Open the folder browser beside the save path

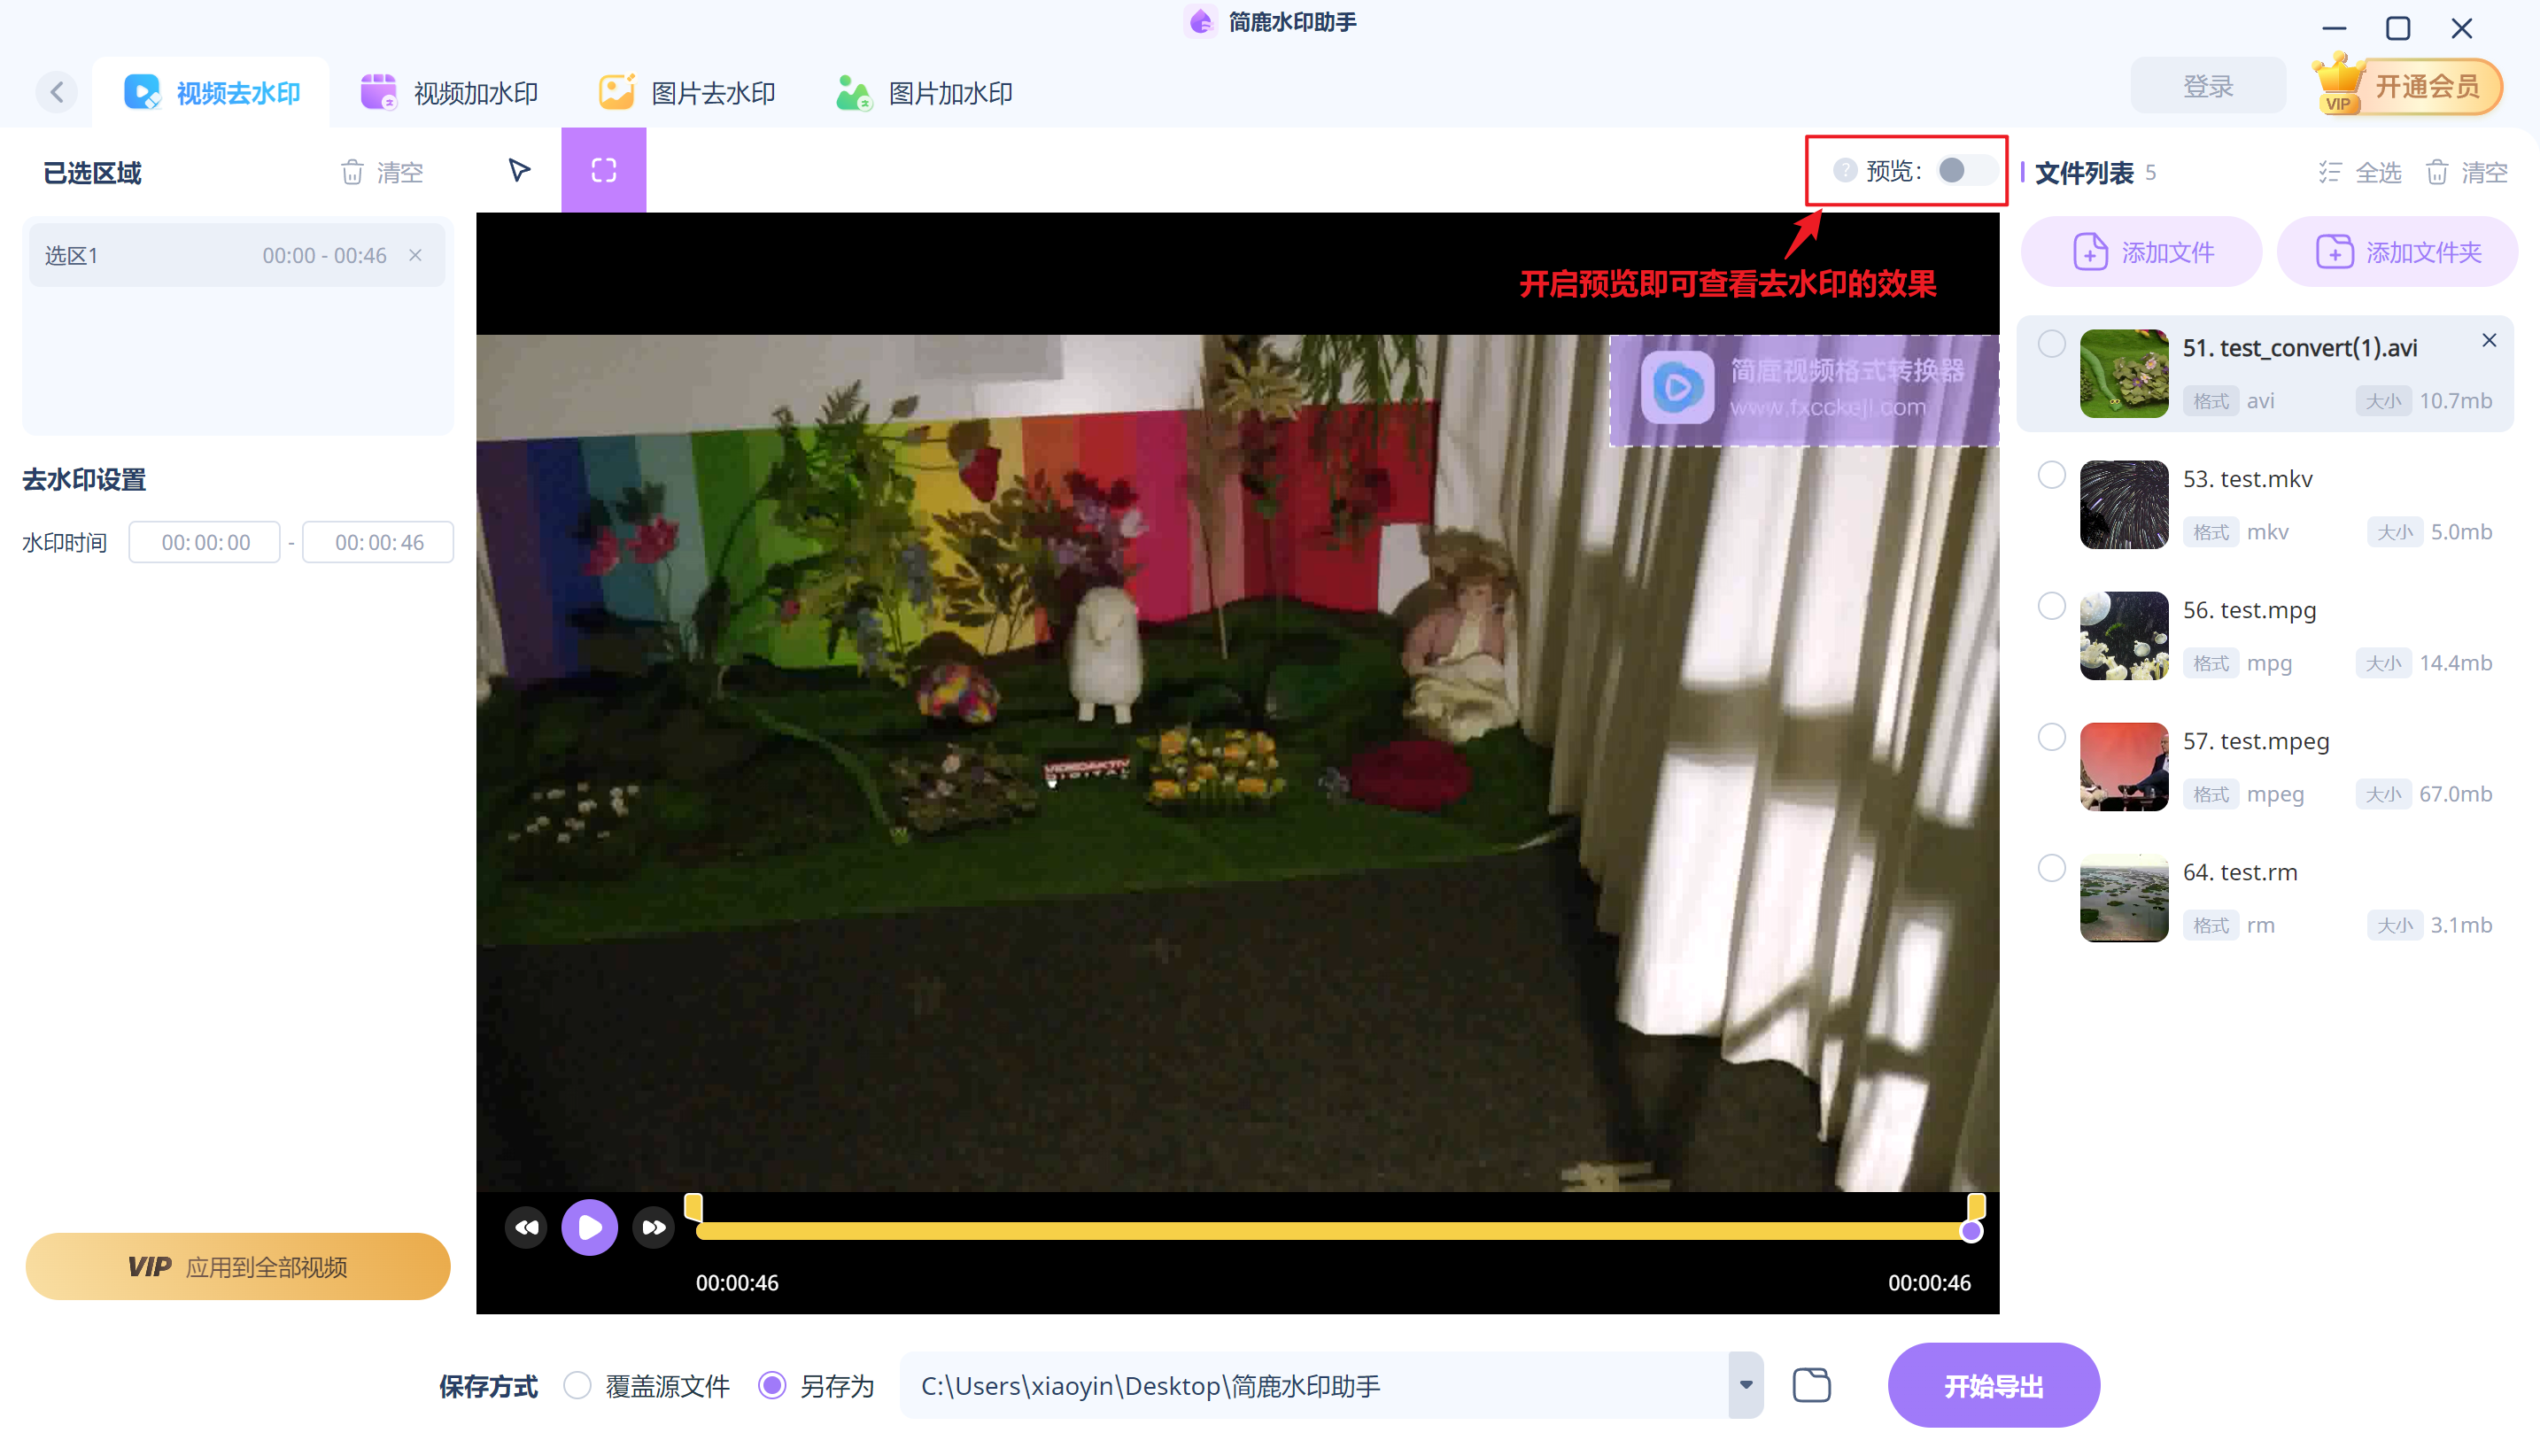(1811, 1385)
